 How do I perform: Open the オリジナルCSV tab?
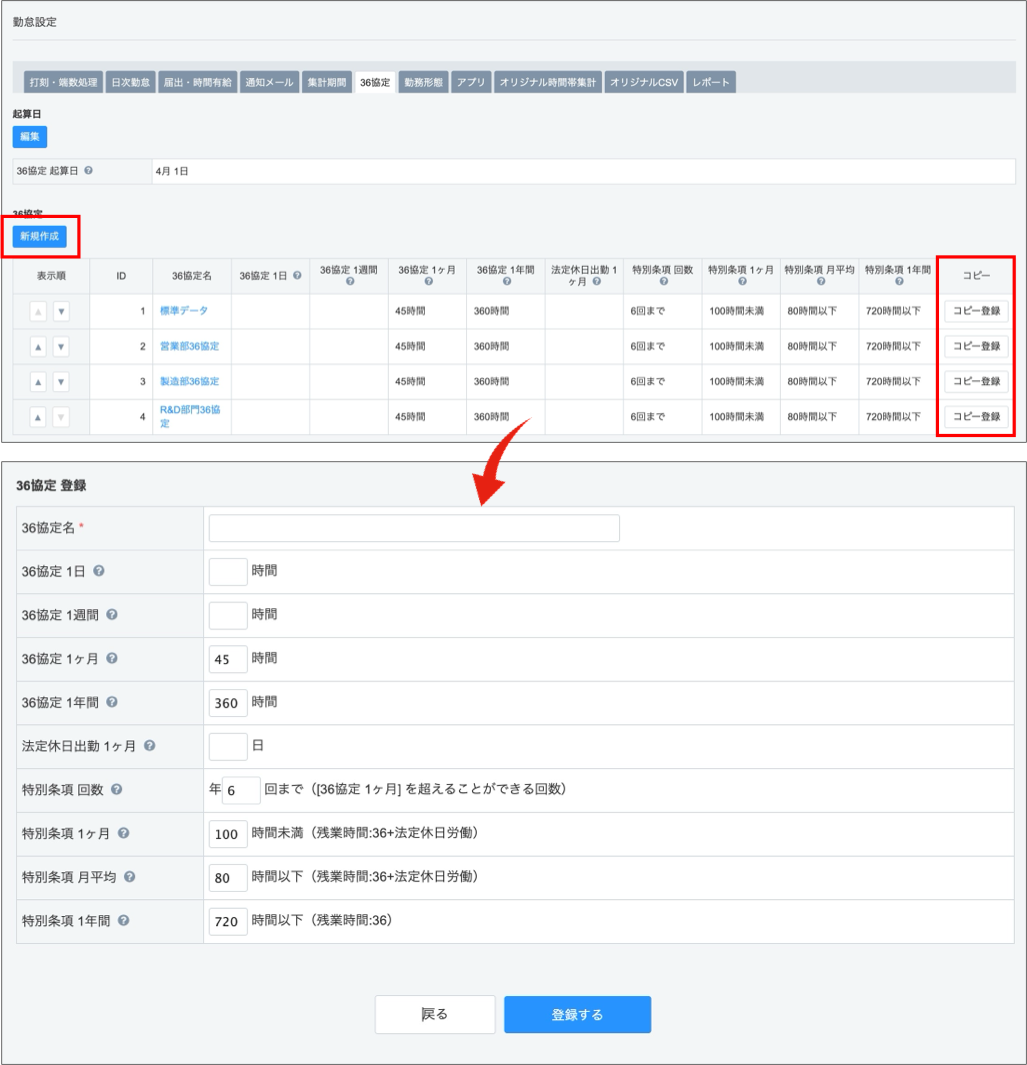(x=645, y=82)
